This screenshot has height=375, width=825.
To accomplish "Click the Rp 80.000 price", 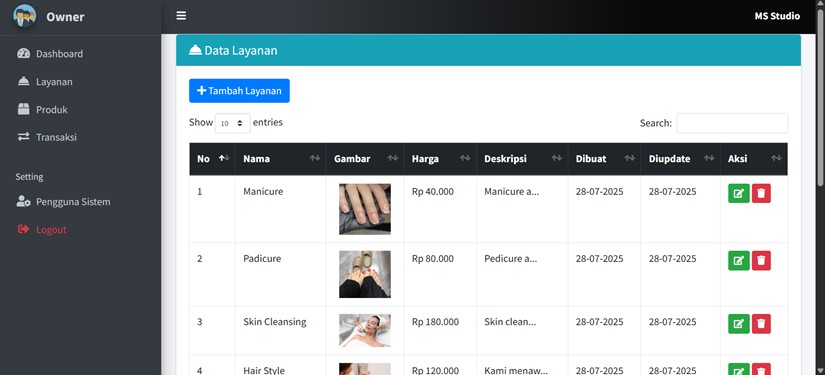I will click(432, 259).
